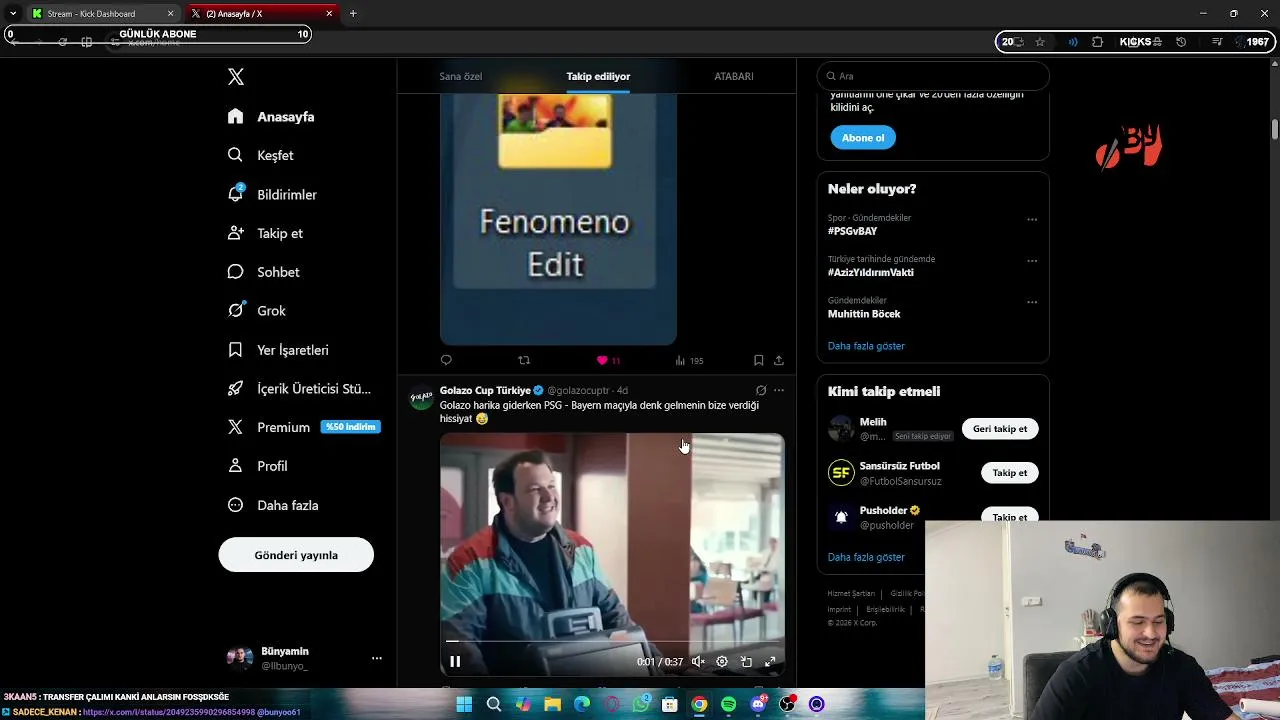
Task: Open WhatsApp from the taskbar
Action: click(x=641, y=705)
